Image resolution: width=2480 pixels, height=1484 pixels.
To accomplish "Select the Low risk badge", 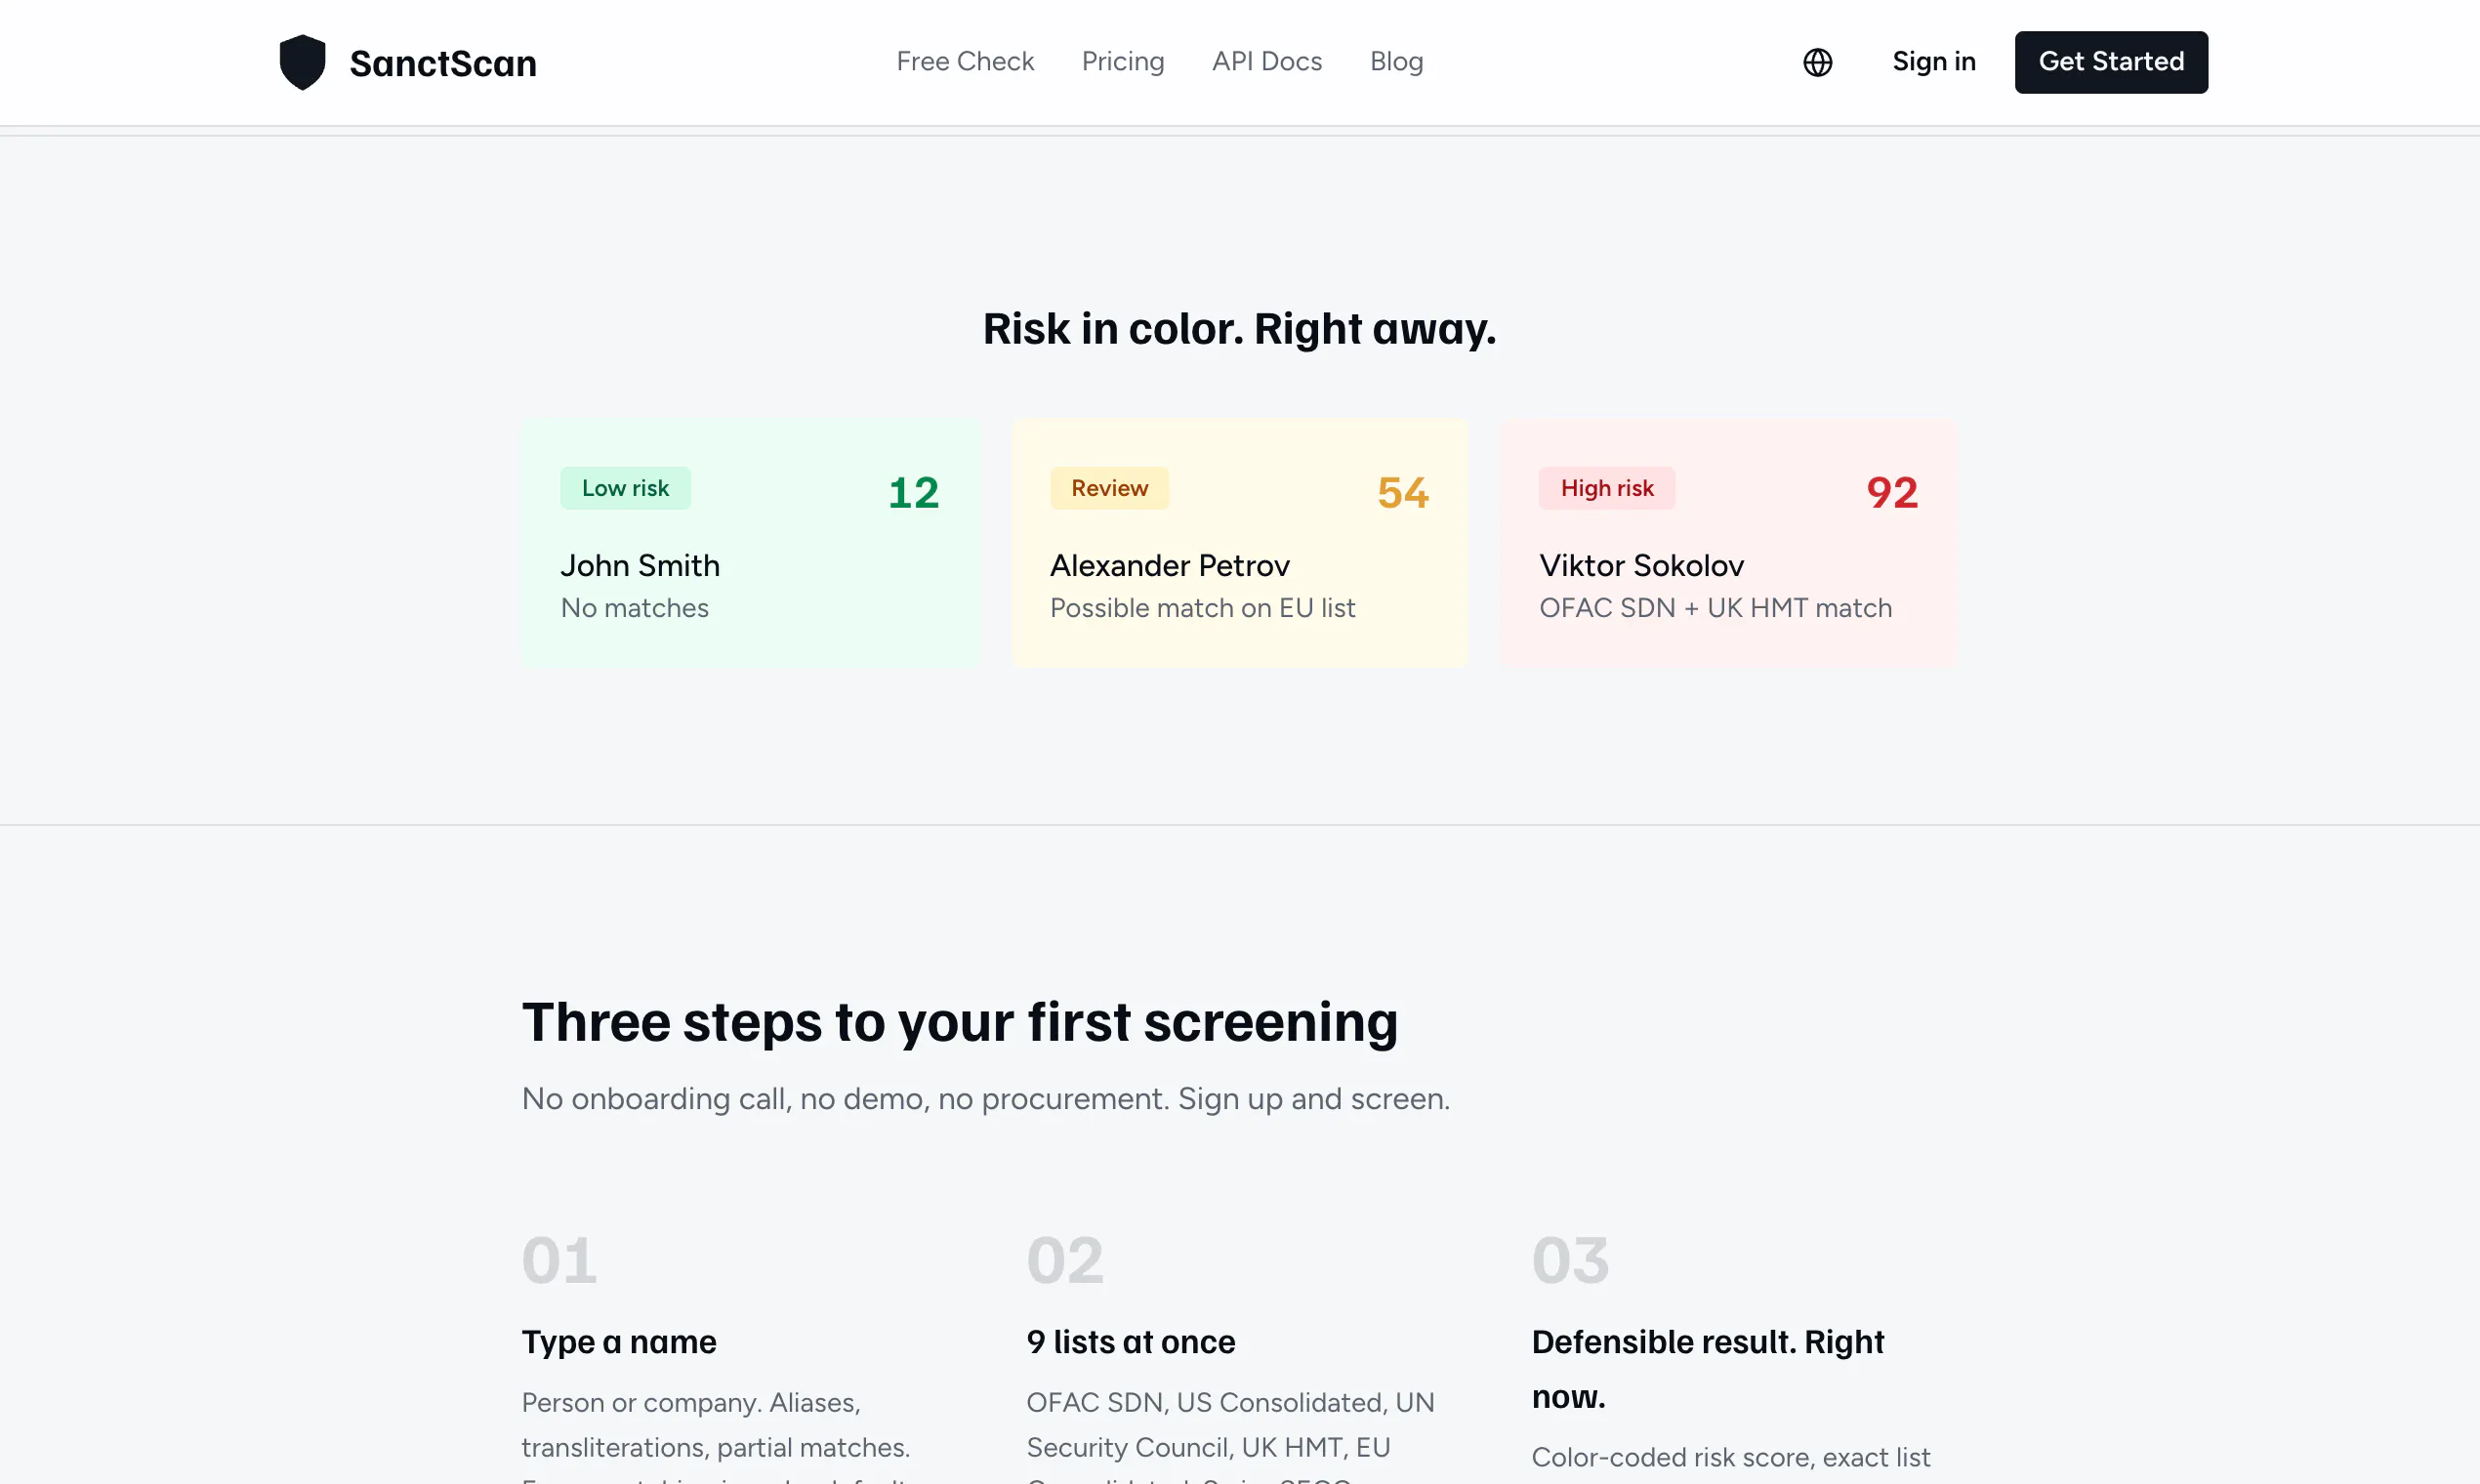I will click(625, 488).
